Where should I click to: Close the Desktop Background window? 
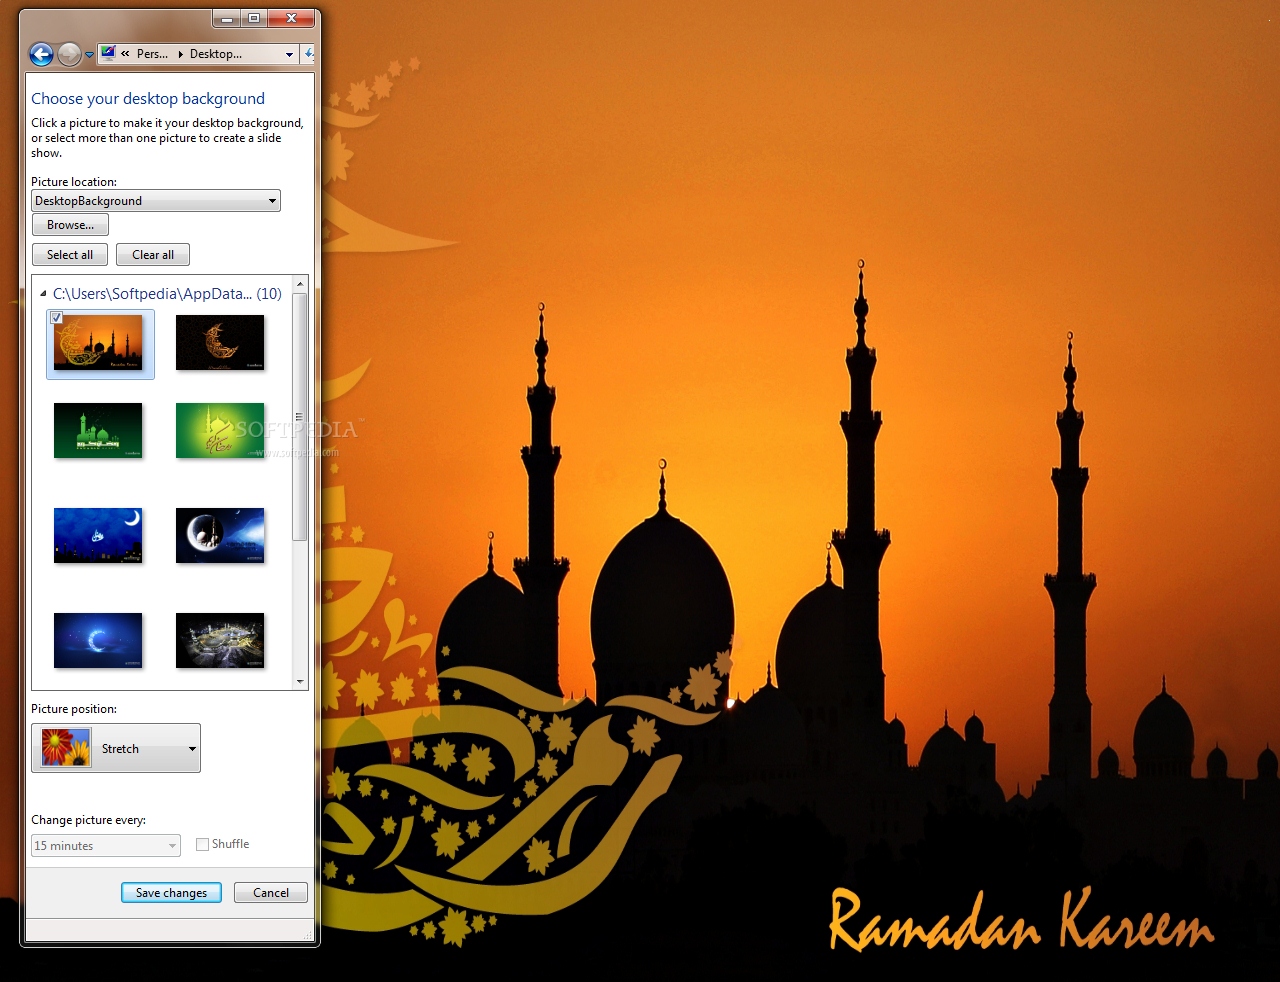(292, 18)
